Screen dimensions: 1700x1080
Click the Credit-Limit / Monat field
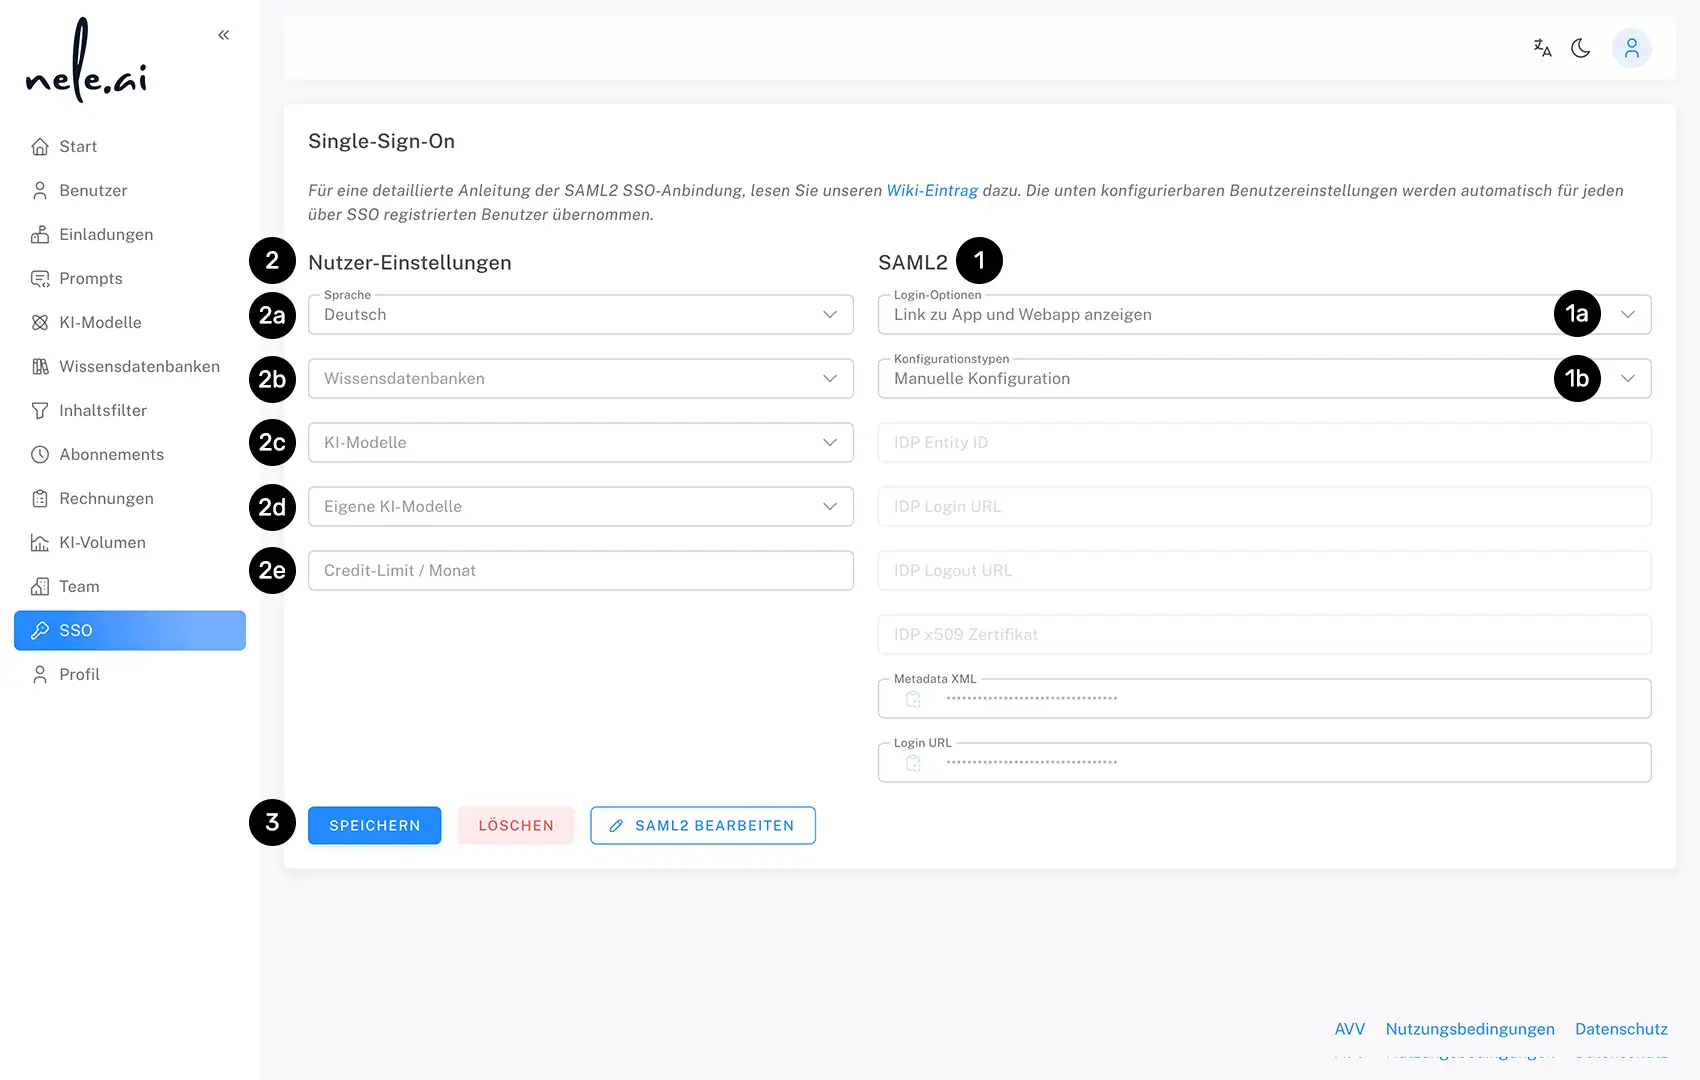(x=581, y=571)
